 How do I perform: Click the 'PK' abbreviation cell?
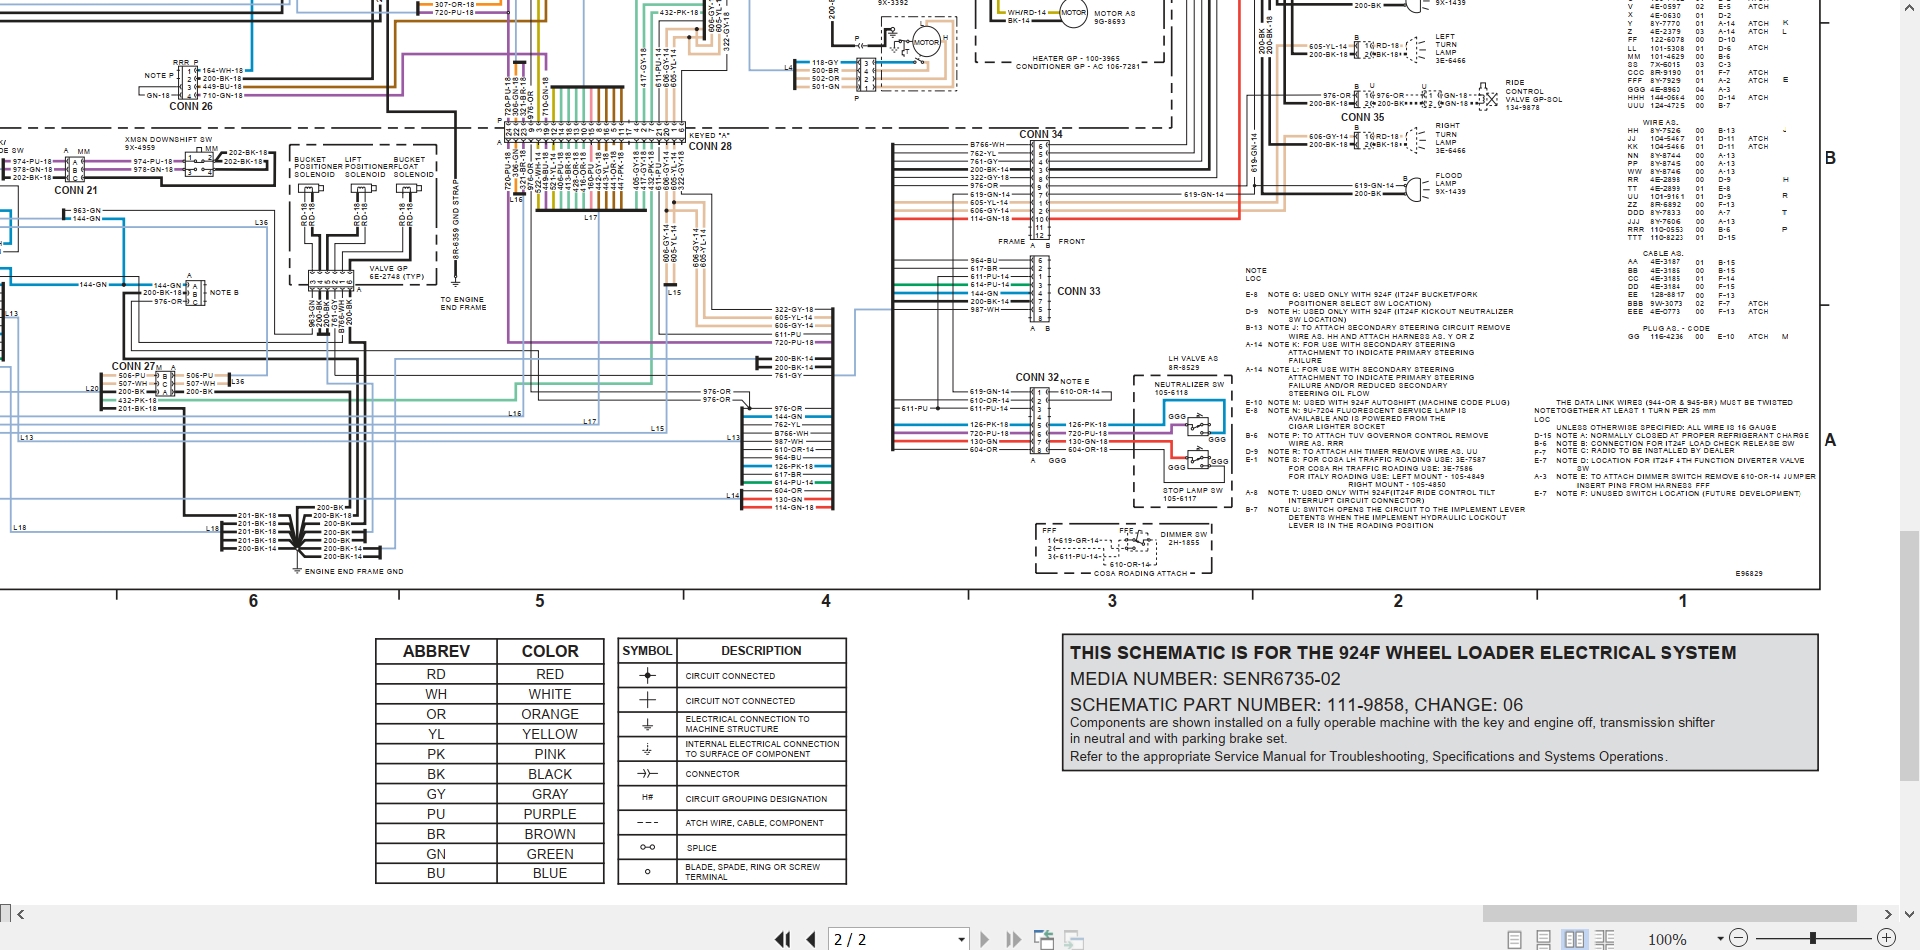point(436,754)
